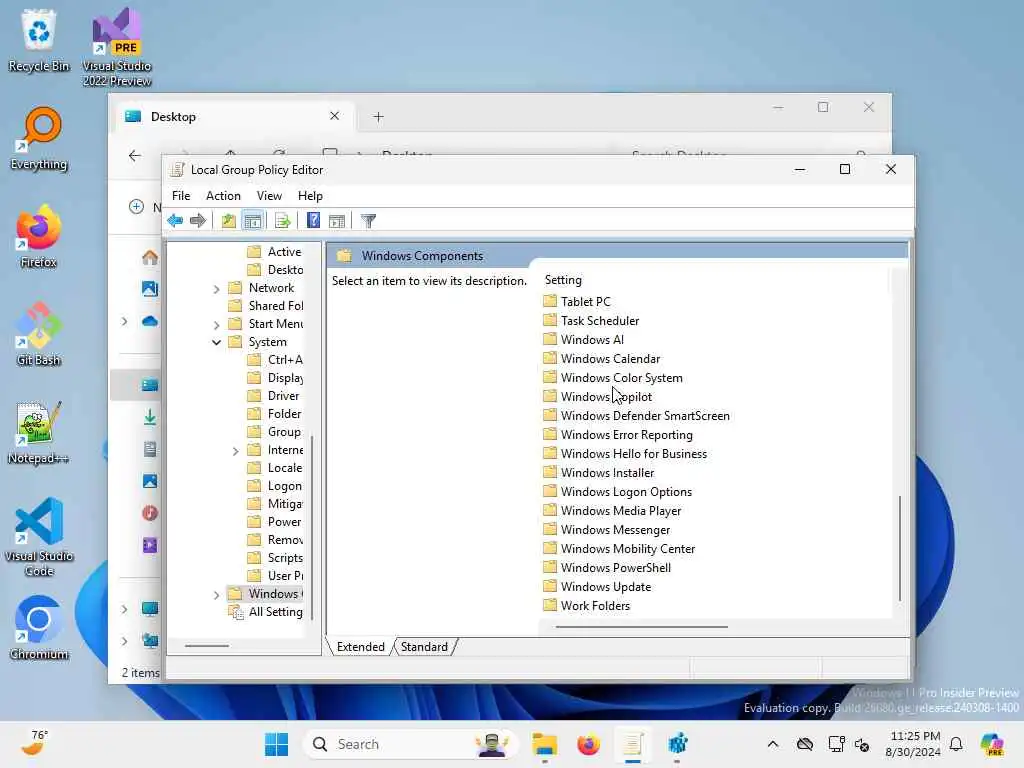Screen dimensions: 1024x768
Task: Open the Tablet PC folder
Action: point(577,302)
